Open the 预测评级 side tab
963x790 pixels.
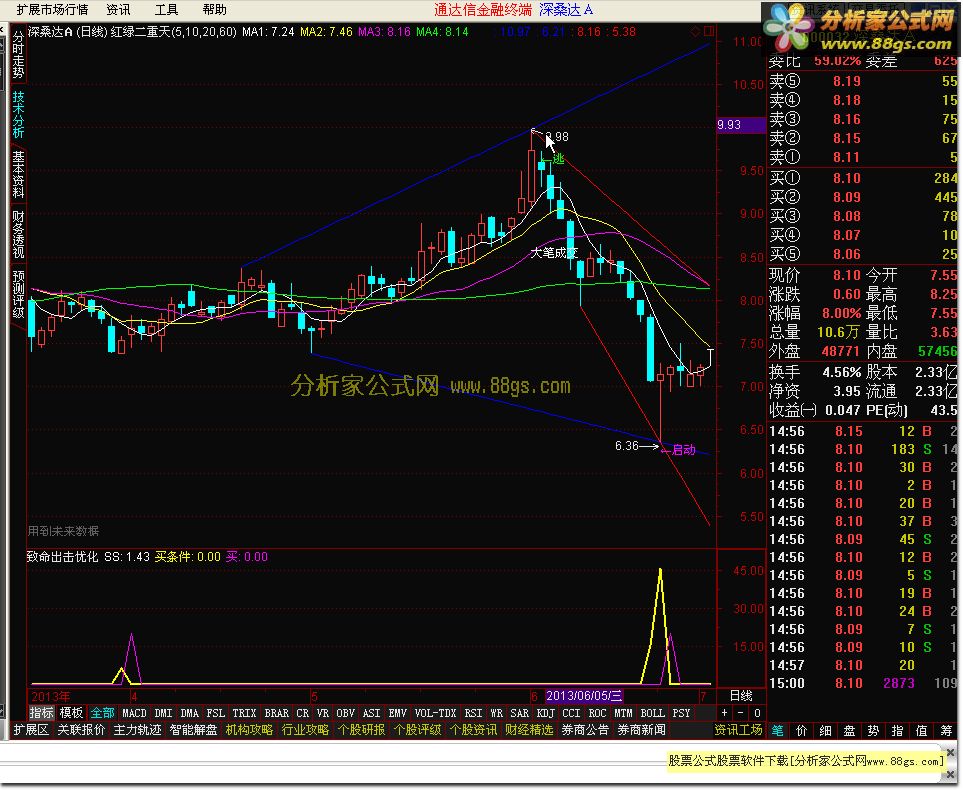pyautogui.click(x=18, y=295)
